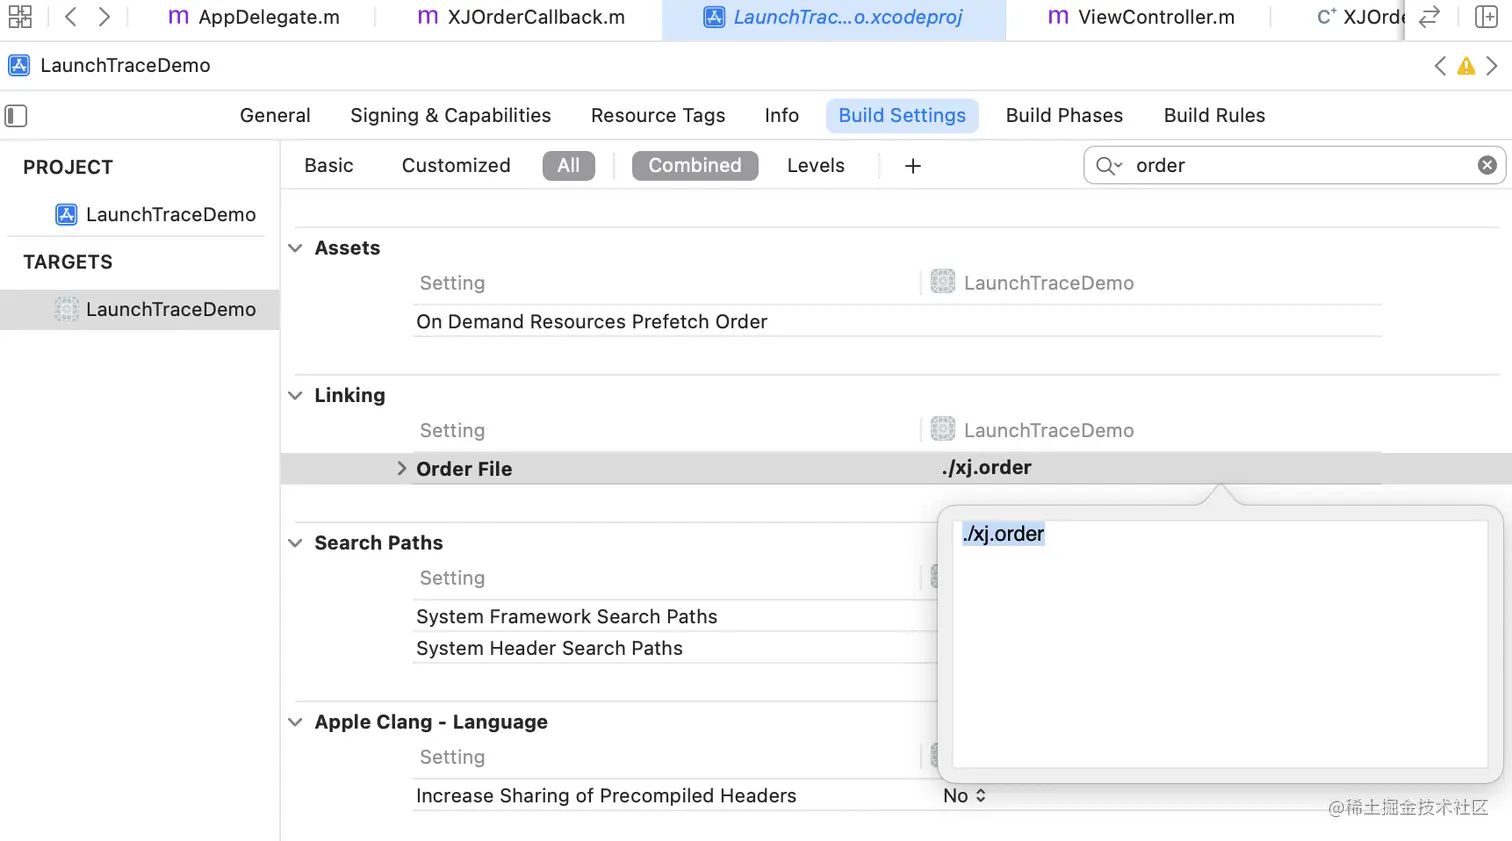Switch to Signing & Capabilities tab

coord(450,115)
